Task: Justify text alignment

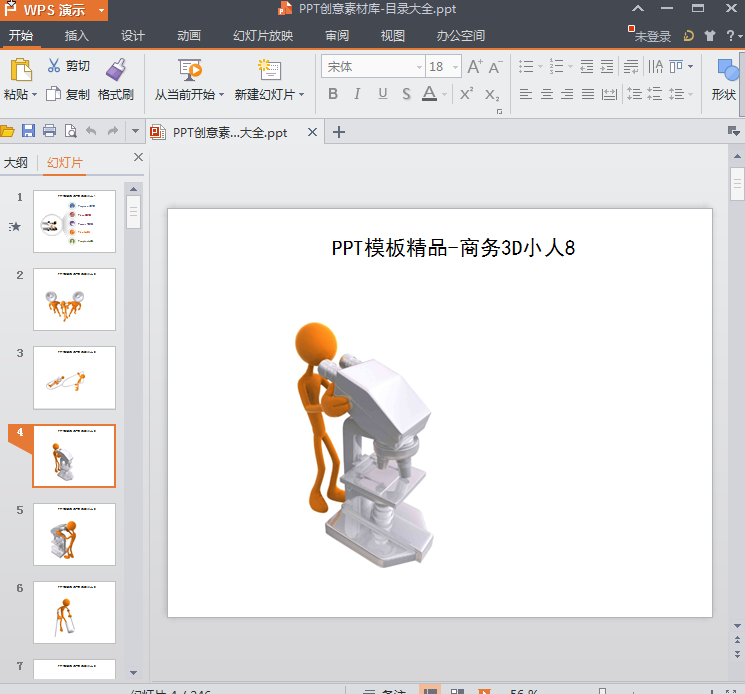Action: point(588,94)
